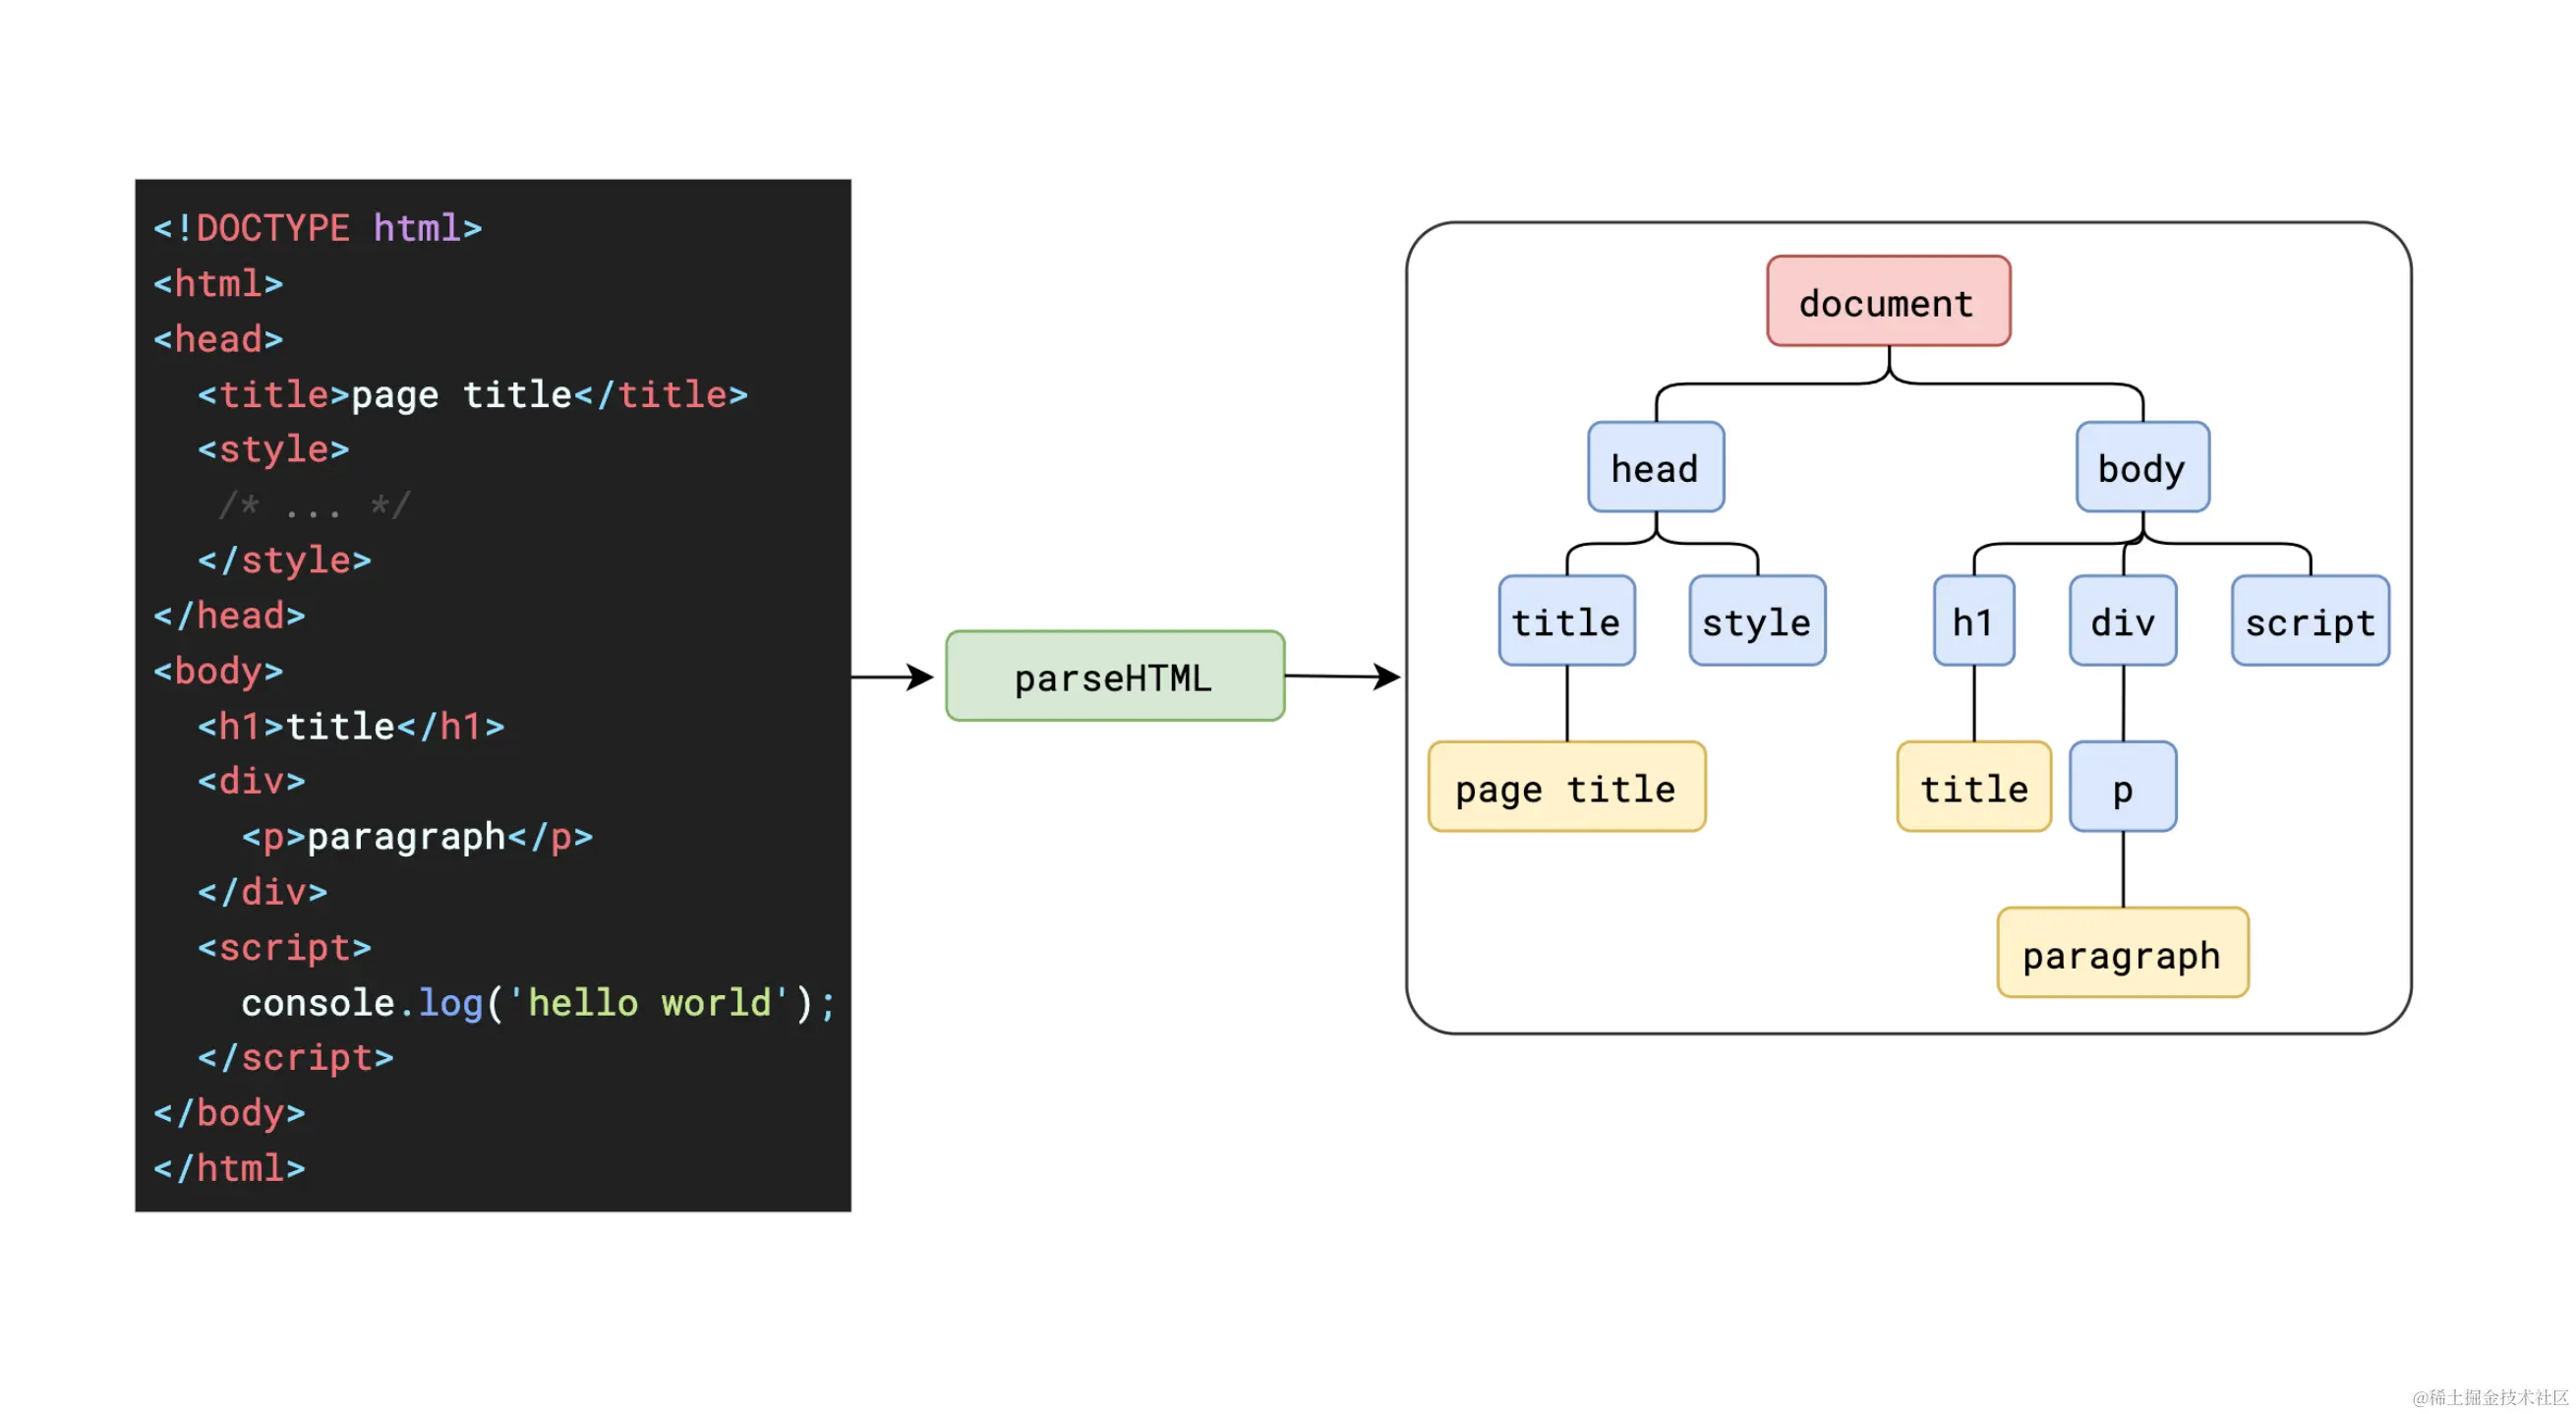Click the yellow 'title' text node
Viewport: 2576px width, 1414px height.
[1973, 787]
